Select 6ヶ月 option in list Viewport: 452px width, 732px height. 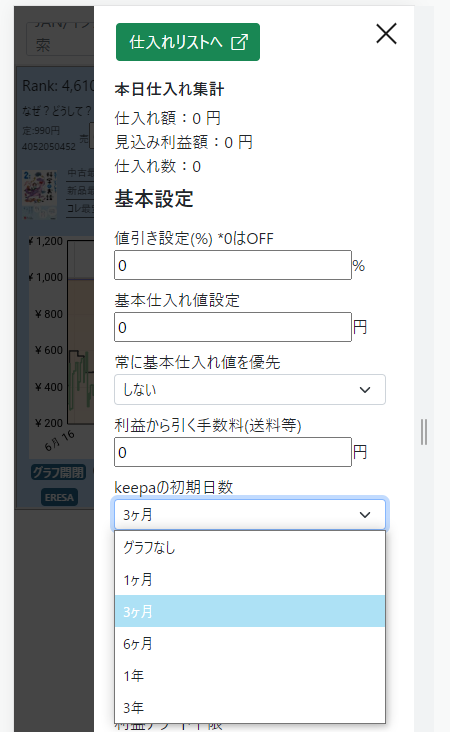coord(250,643)
